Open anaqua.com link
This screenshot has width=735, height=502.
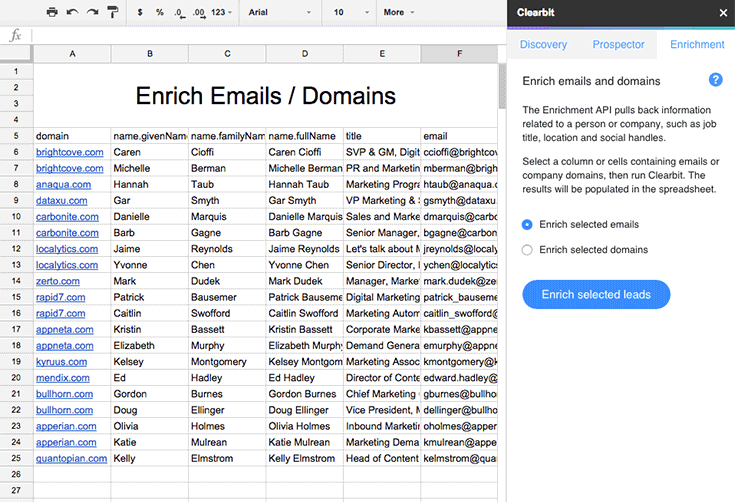[63, 185]
